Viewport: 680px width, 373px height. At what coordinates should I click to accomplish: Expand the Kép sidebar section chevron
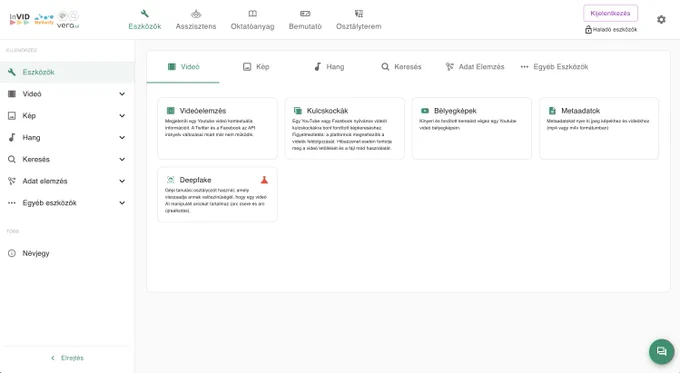coord(122,115)
